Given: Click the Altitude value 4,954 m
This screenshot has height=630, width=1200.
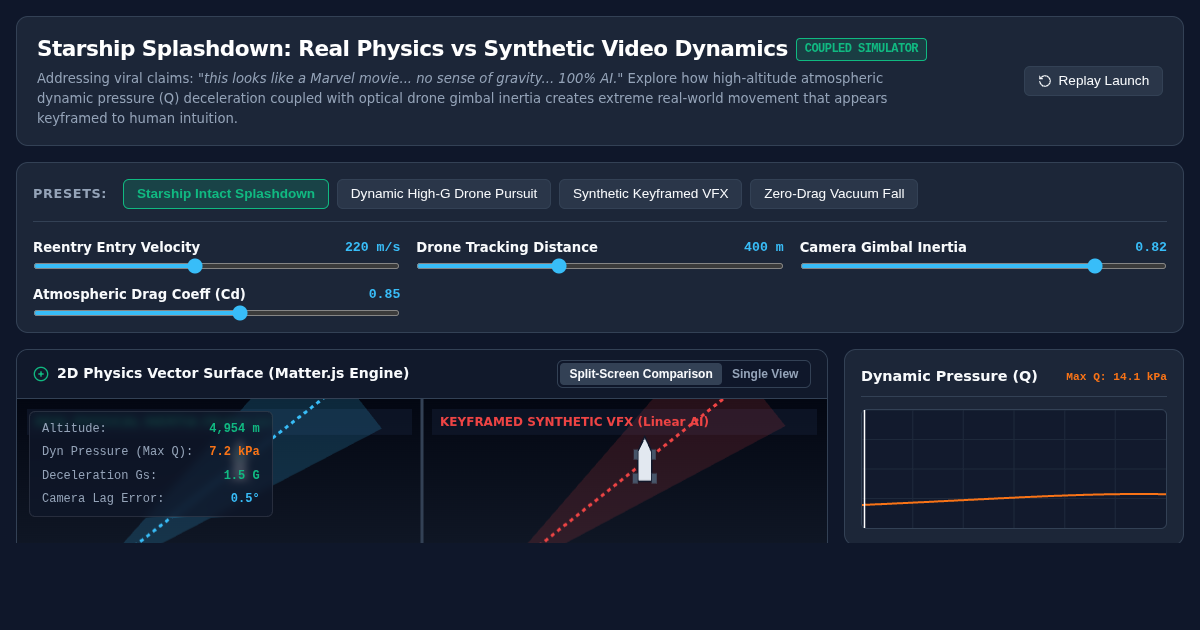Looking at the screenshot, I should [234, 429].
